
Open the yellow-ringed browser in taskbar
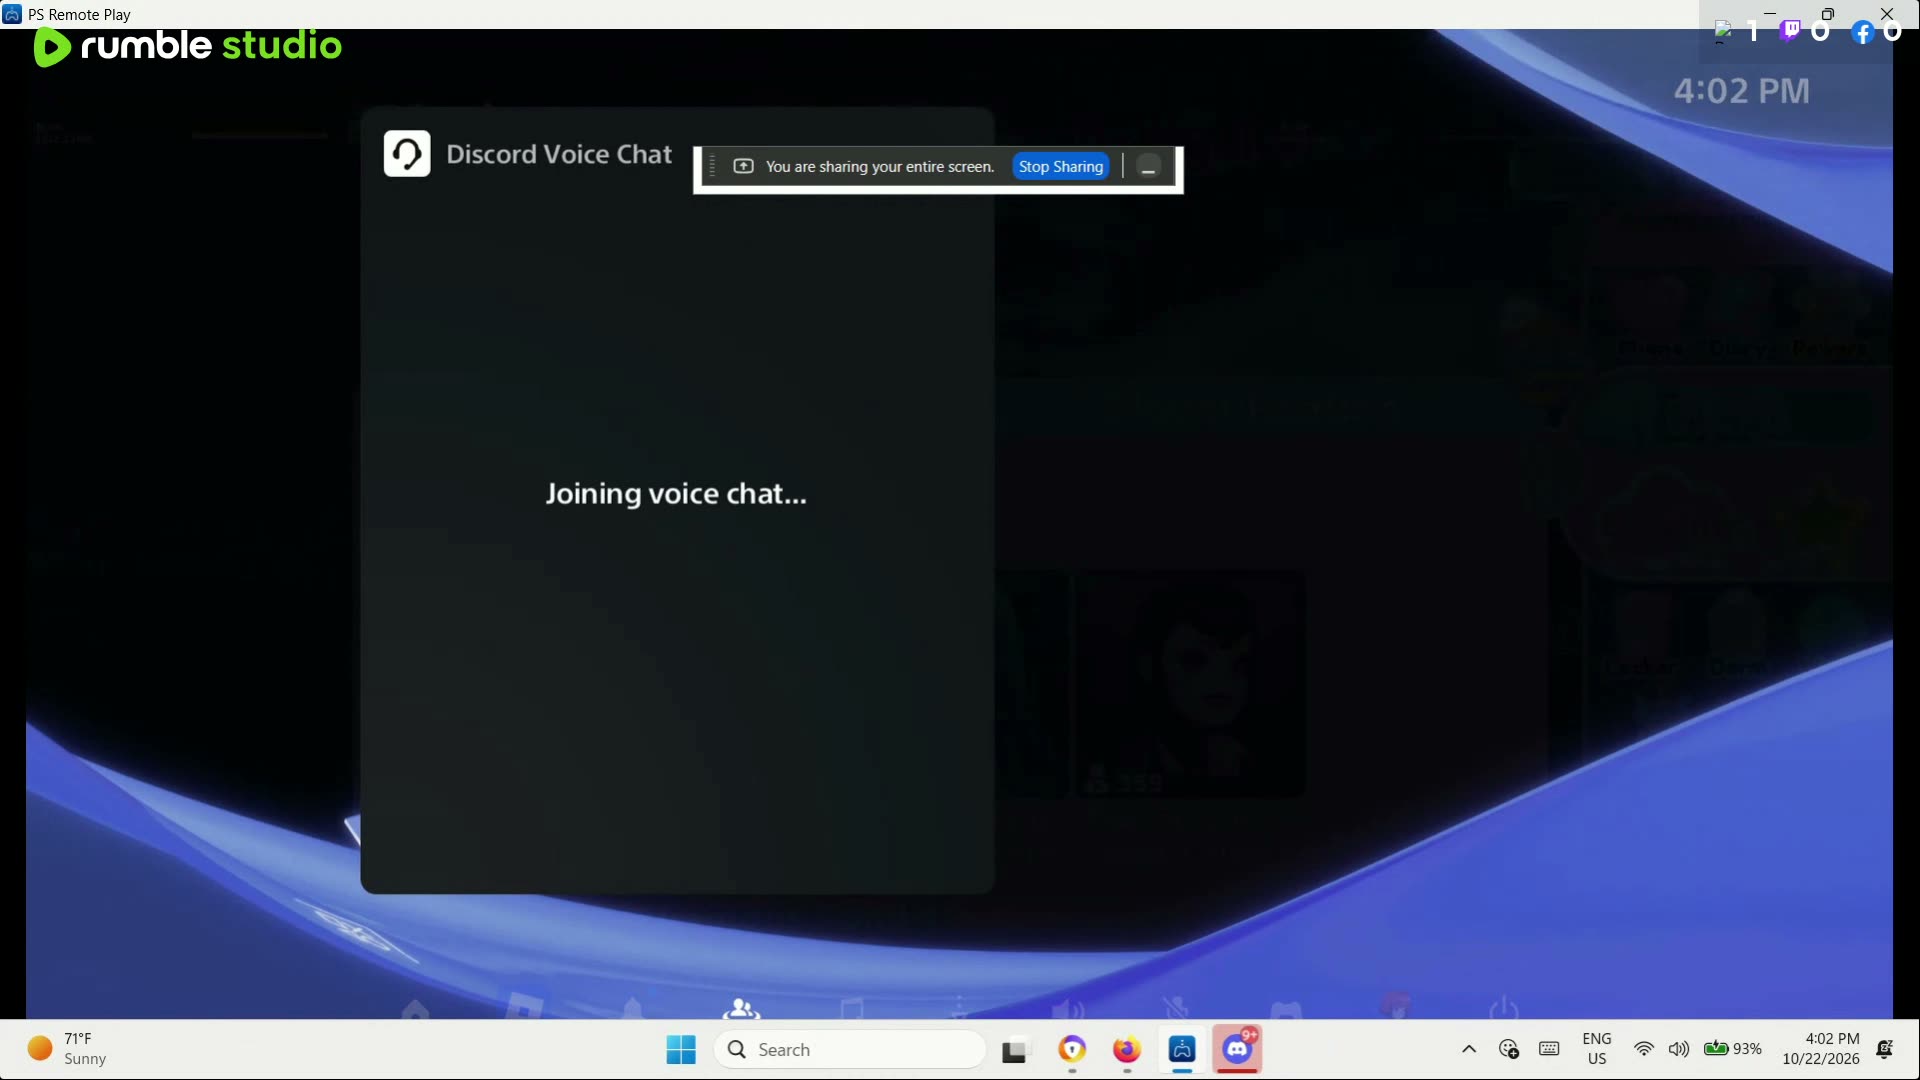1072,1050
